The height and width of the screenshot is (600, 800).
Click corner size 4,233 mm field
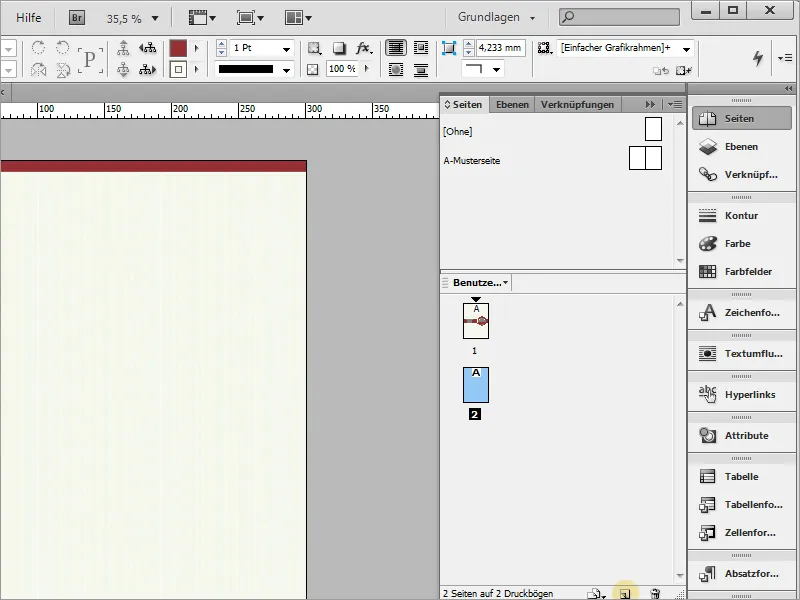coord(501,48)
